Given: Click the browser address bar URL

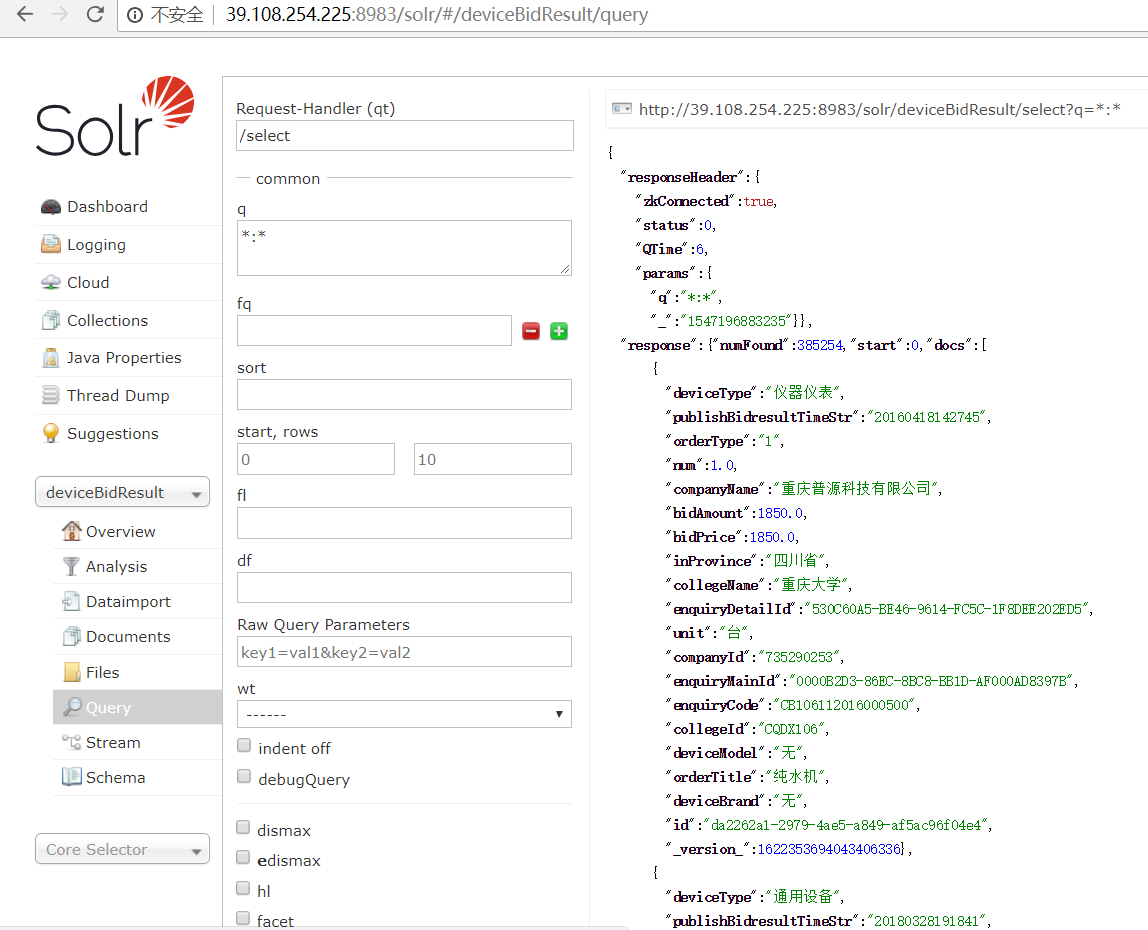Looking at the screenshot, I should click(437, 15).
